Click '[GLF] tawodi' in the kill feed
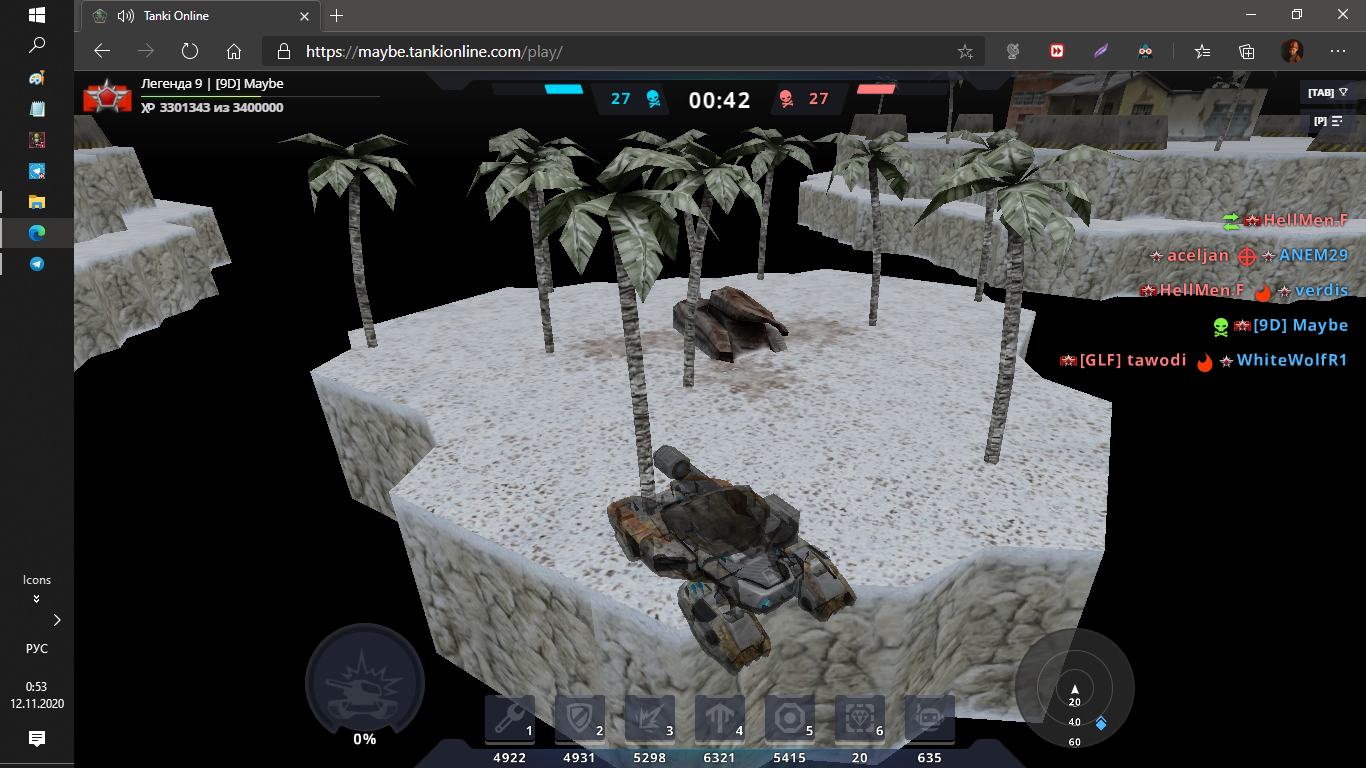 [x=1133, y=360]
